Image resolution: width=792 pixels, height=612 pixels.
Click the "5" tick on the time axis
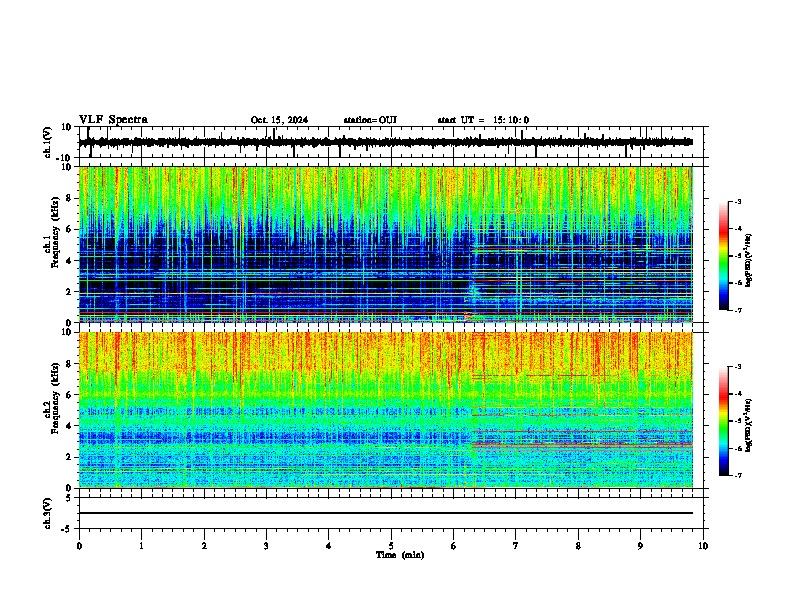(391, 546)
